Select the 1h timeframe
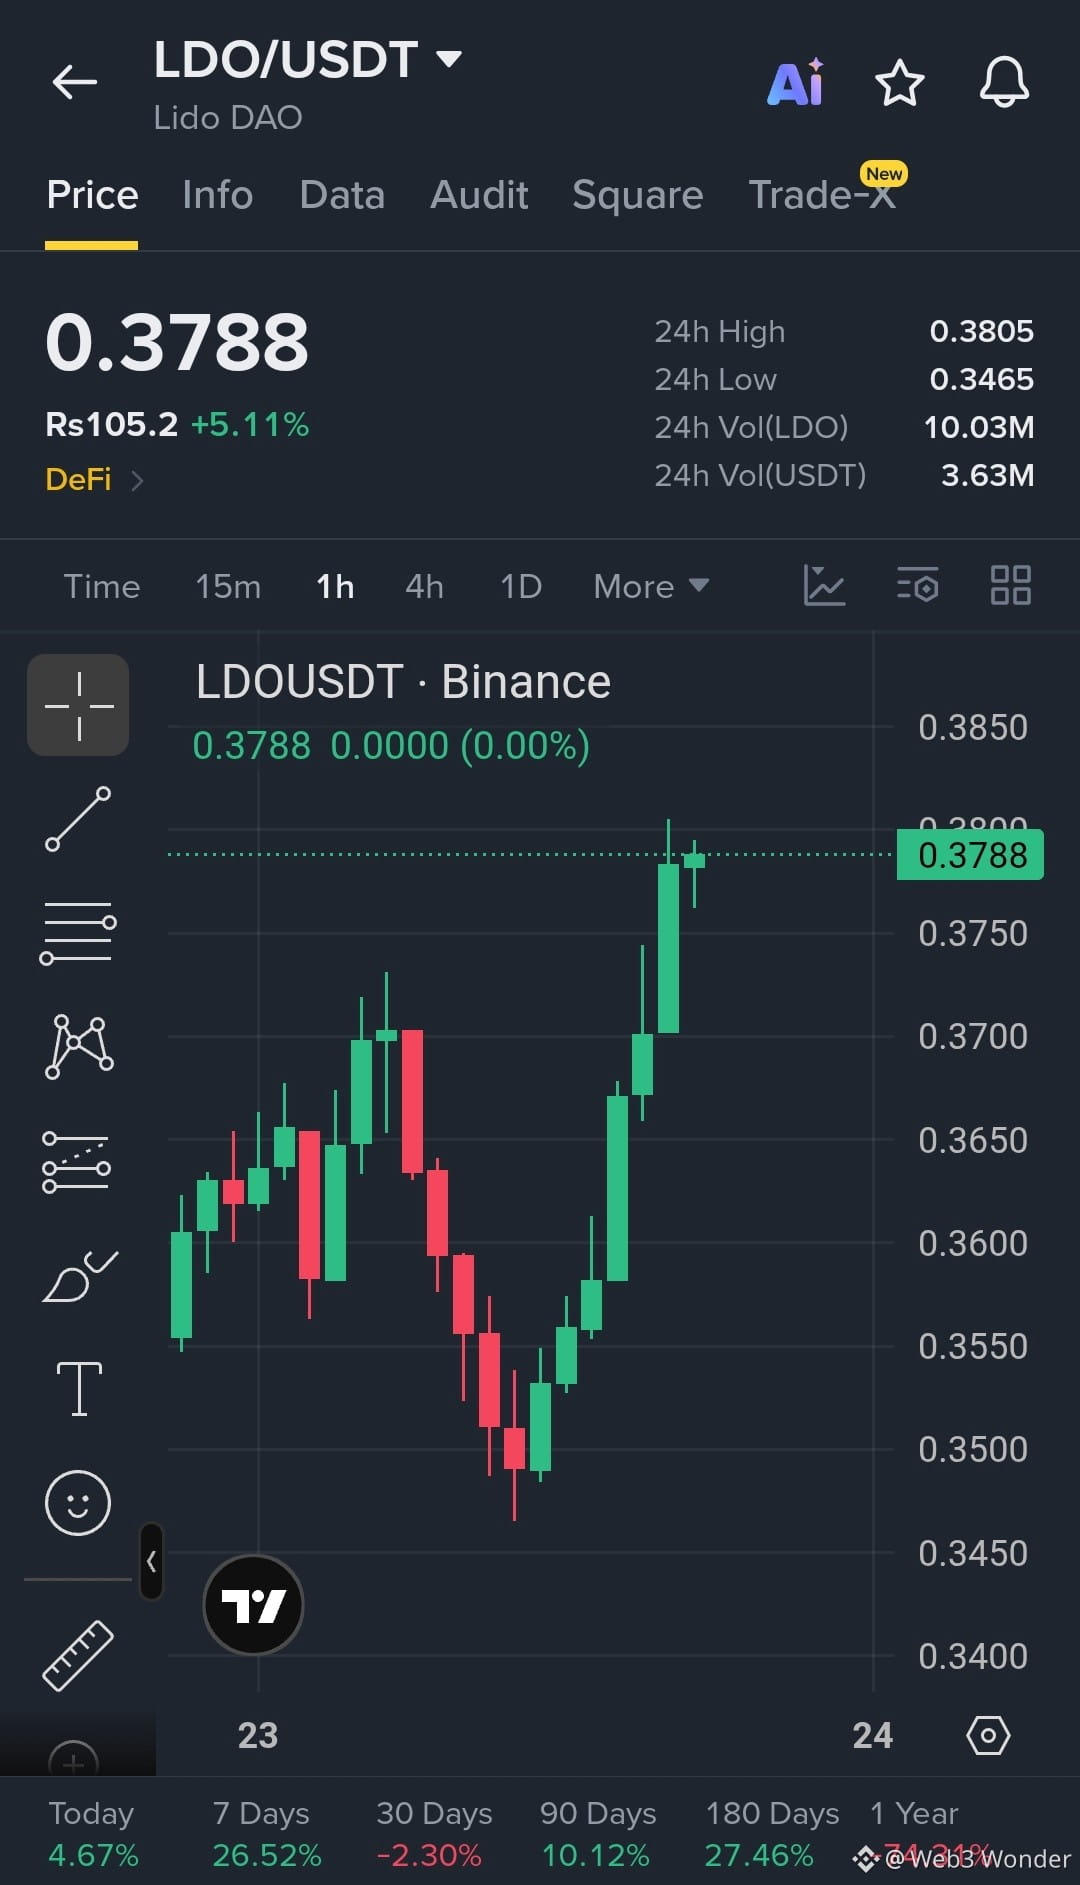This screenshot has height=1885, width=1080. tap(335, 586)
